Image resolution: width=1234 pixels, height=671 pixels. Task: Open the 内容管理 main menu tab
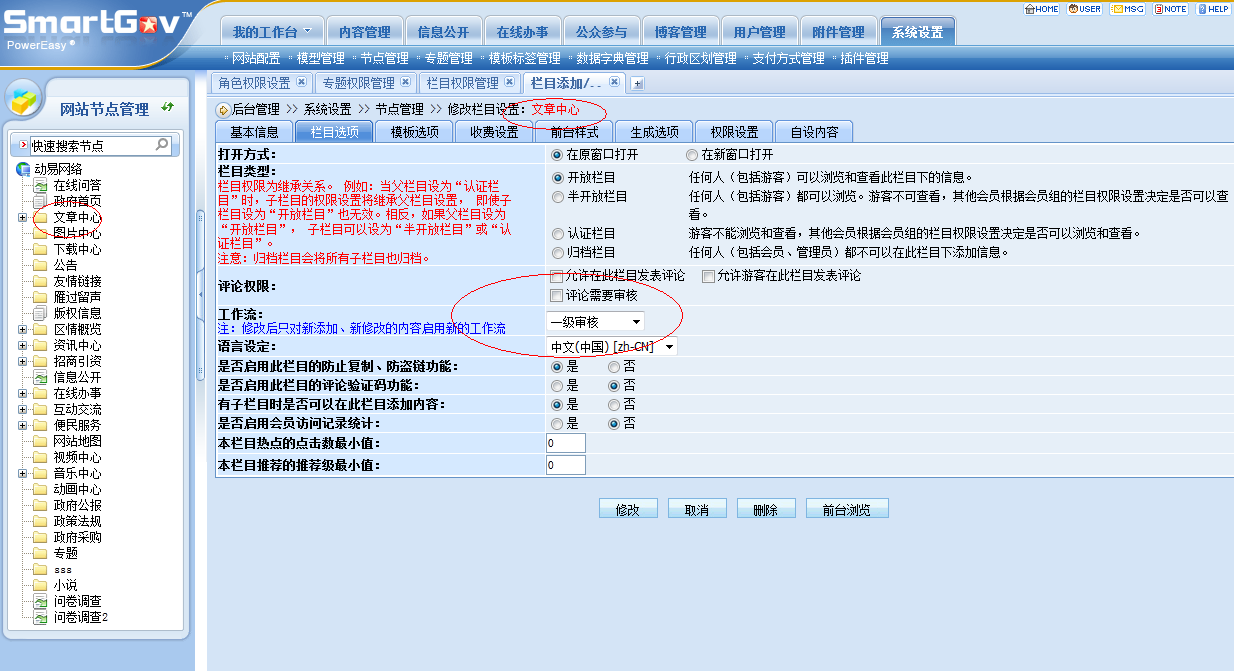tap(365, 32)
